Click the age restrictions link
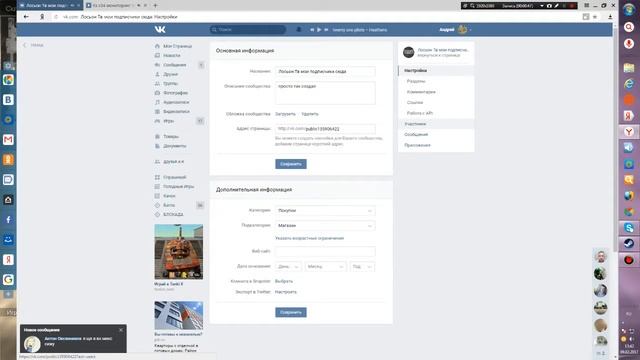 point(309,238)
